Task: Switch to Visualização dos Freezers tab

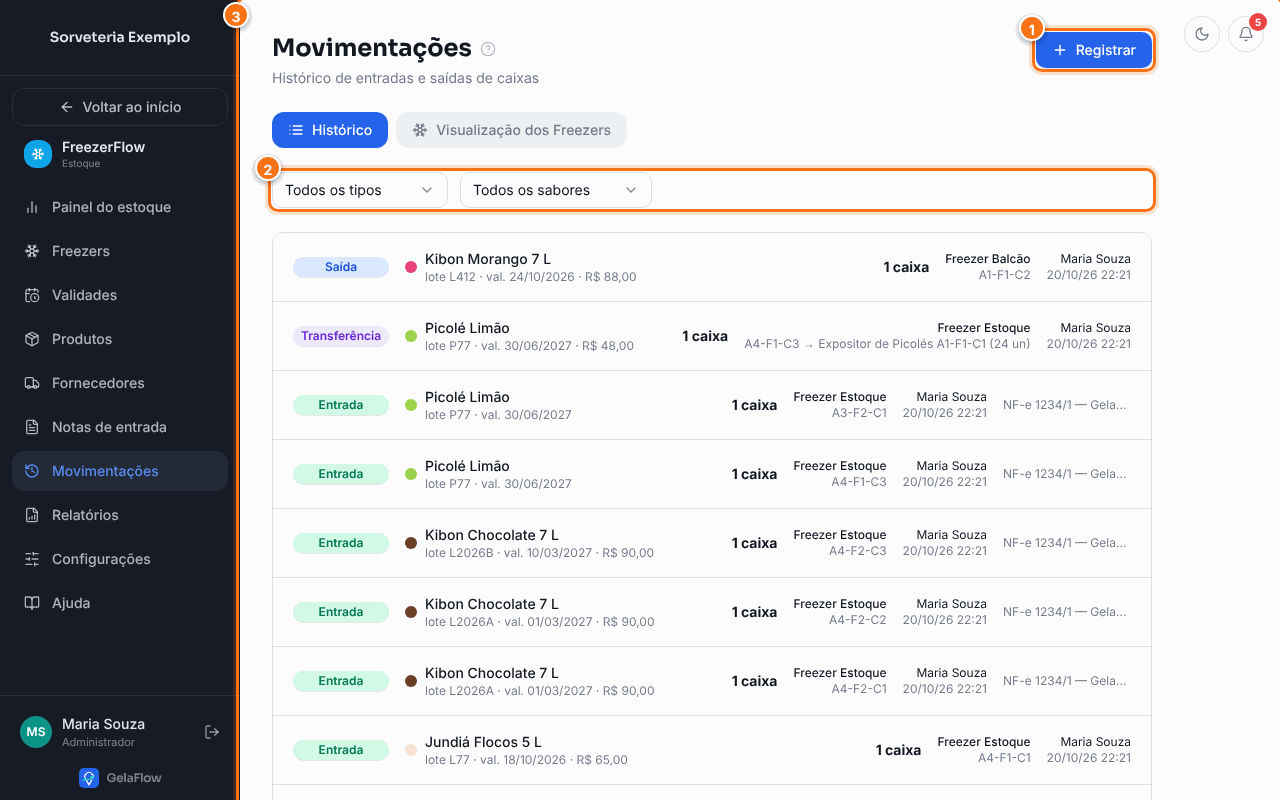Action: (x=511, y=130)
